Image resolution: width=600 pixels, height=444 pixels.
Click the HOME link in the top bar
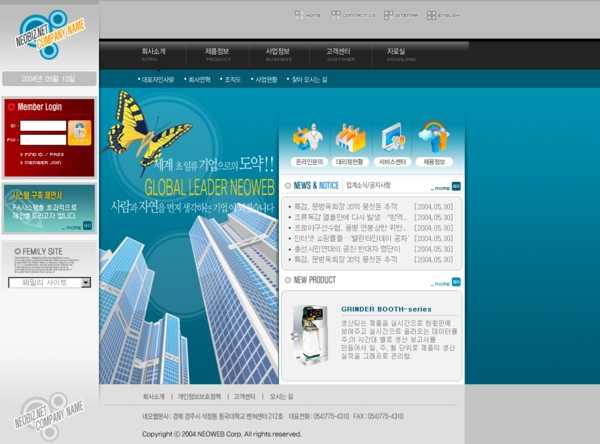coord(313,15)
